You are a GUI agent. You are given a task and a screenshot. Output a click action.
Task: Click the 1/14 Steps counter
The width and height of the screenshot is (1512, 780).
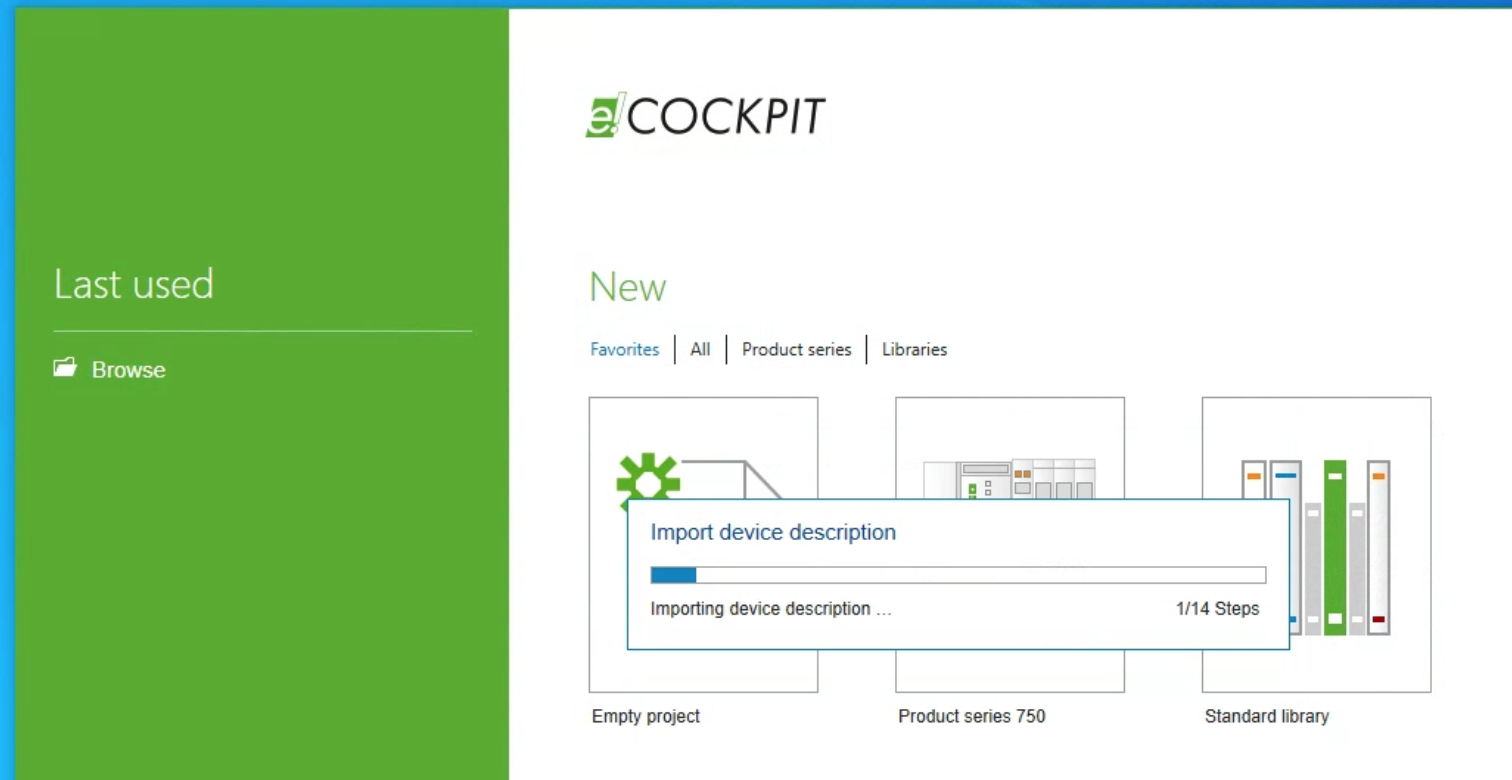point(1217,608)
